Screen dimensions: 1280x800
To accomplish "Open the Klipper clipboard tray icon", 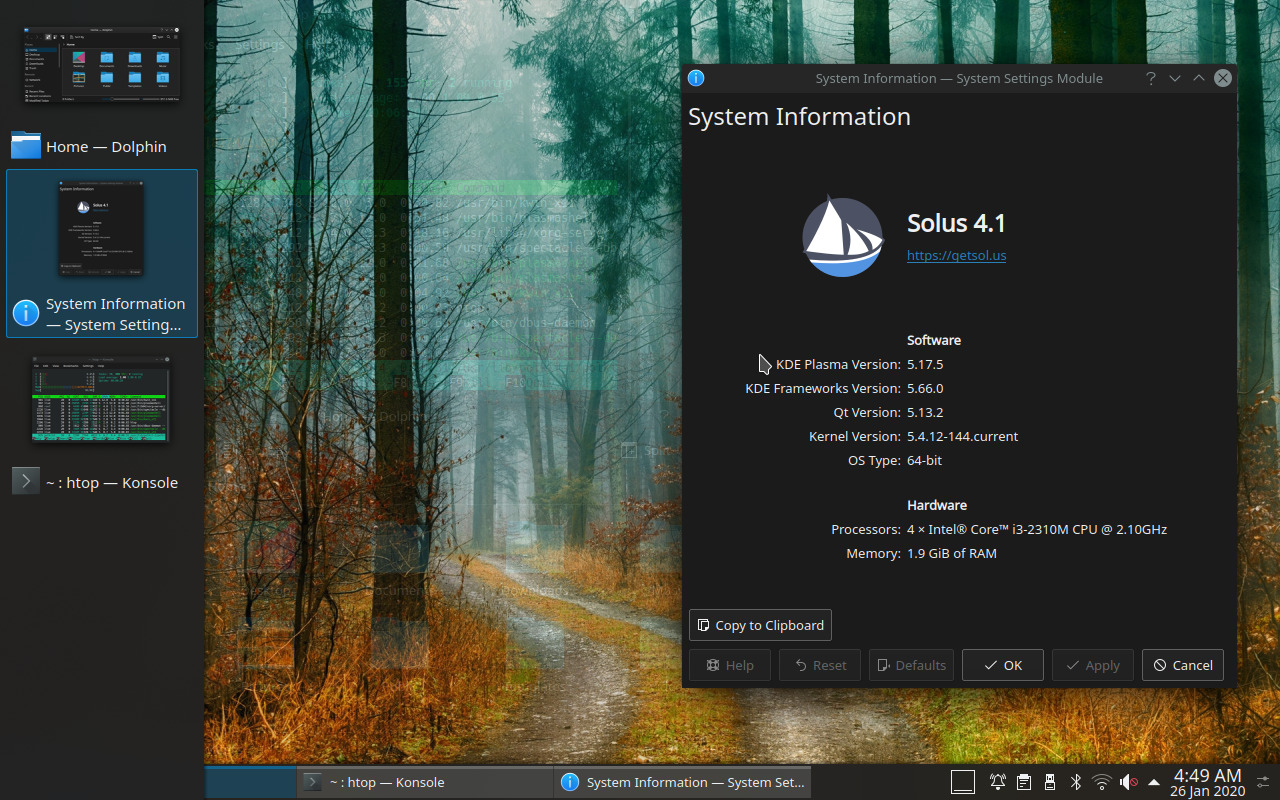I will click(x=1023, y=782).
